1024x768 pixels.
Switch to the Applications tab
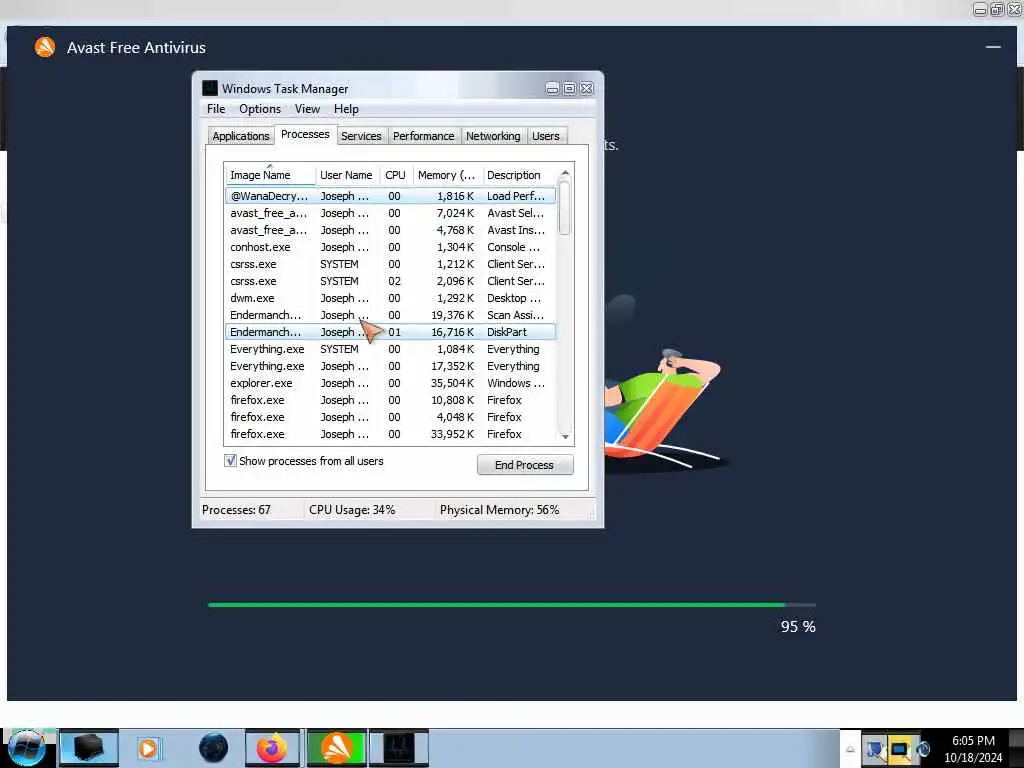coord(240,136)
